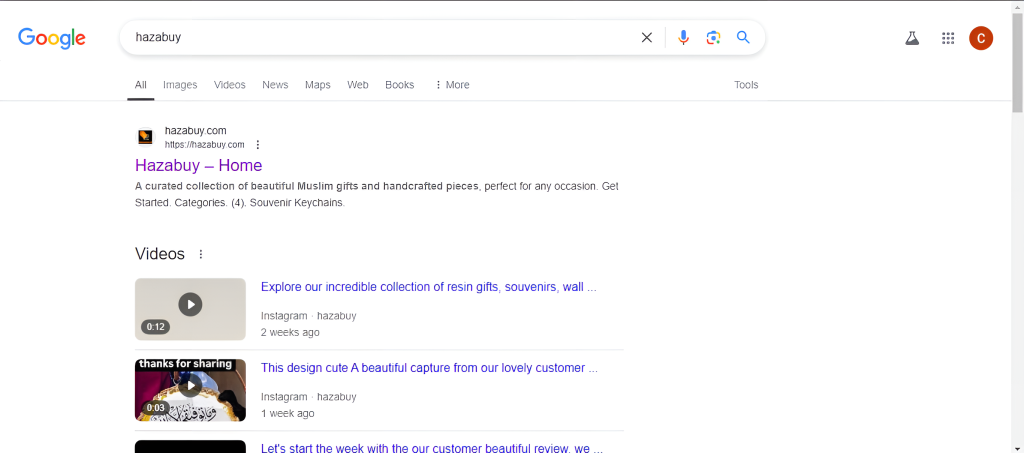Open the Google apps grid
Viewport: 1024px width, 453px height.
coord(947,38)
